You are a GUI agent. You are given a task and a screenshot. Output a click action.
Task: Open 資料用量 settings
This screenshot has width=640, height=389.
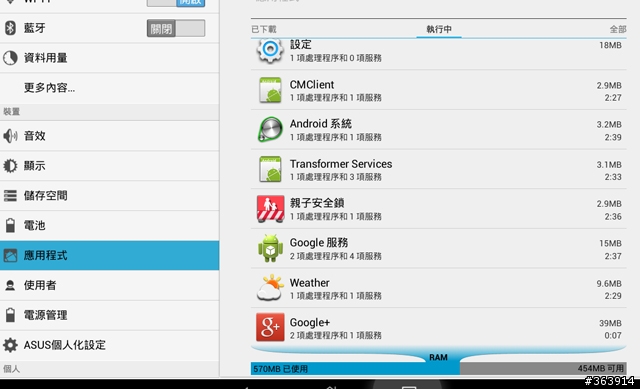[x=109, y=58]
